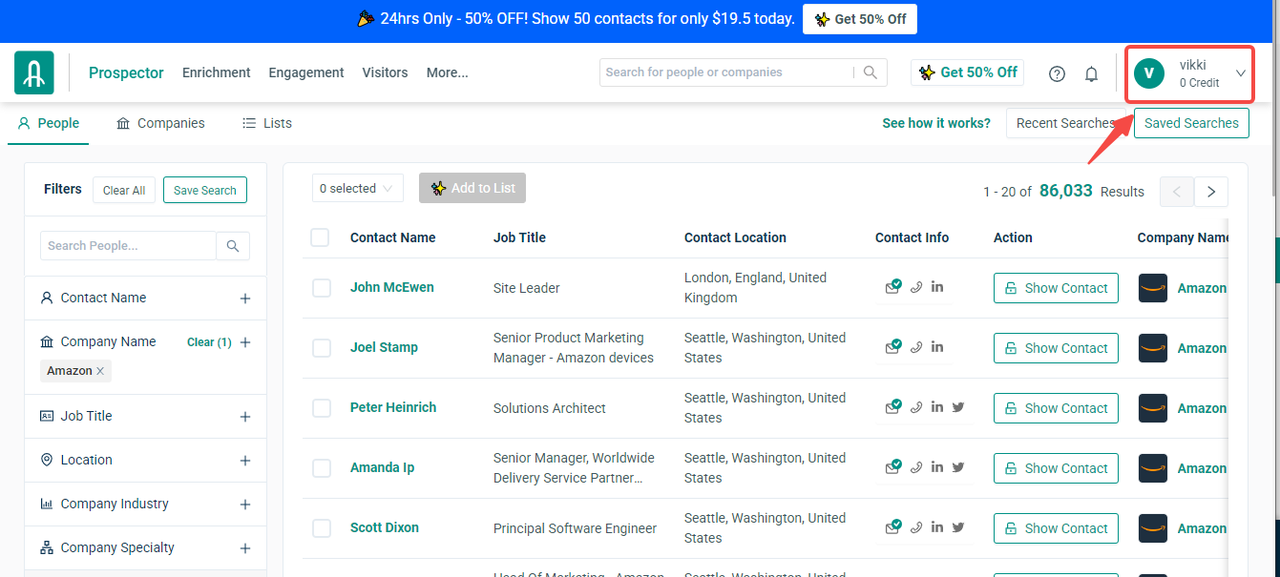
Task: Click the phone icon for Joel Stamp
Action: [x=916, y=347]
